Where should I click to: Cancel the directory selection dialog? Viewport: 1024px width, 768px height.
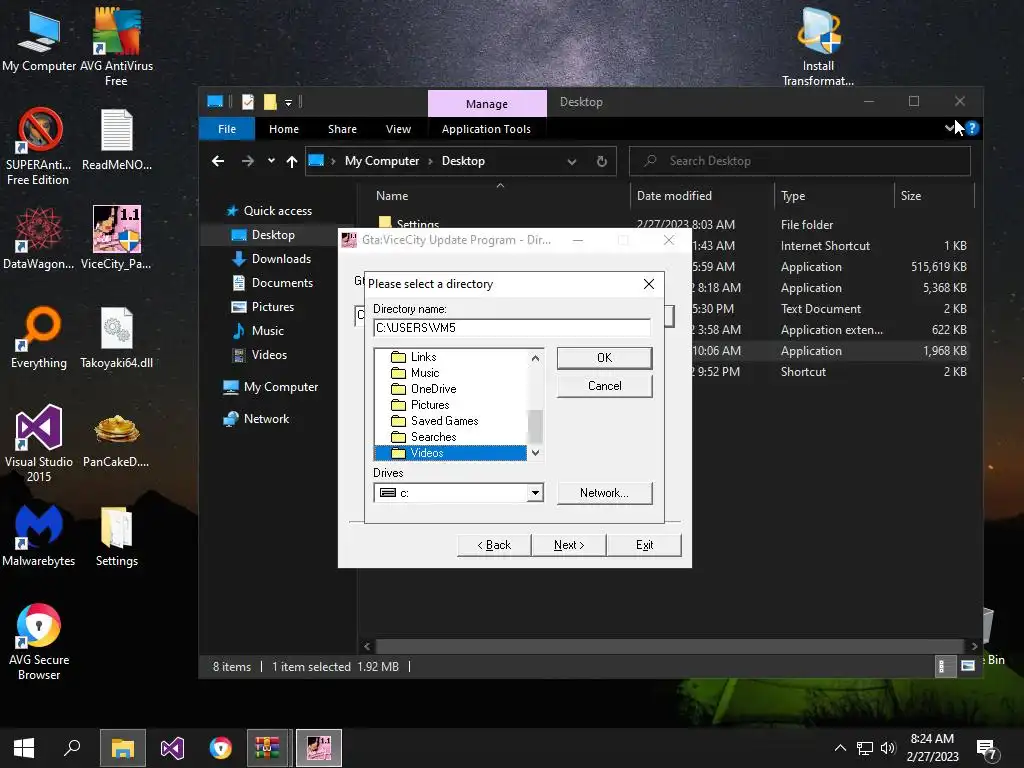click(x=604, y=386)
